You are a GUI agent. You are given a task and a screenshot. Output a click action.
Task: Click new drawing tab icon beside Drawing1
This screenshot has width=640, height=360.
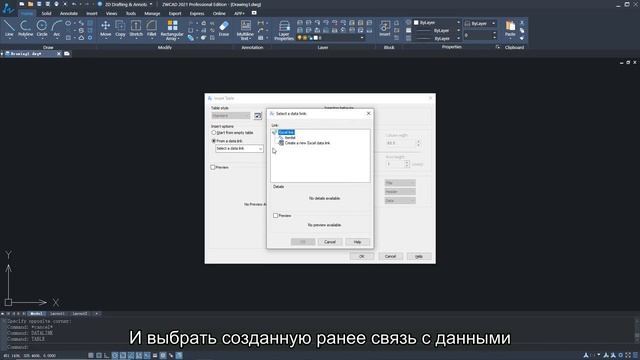67,53
